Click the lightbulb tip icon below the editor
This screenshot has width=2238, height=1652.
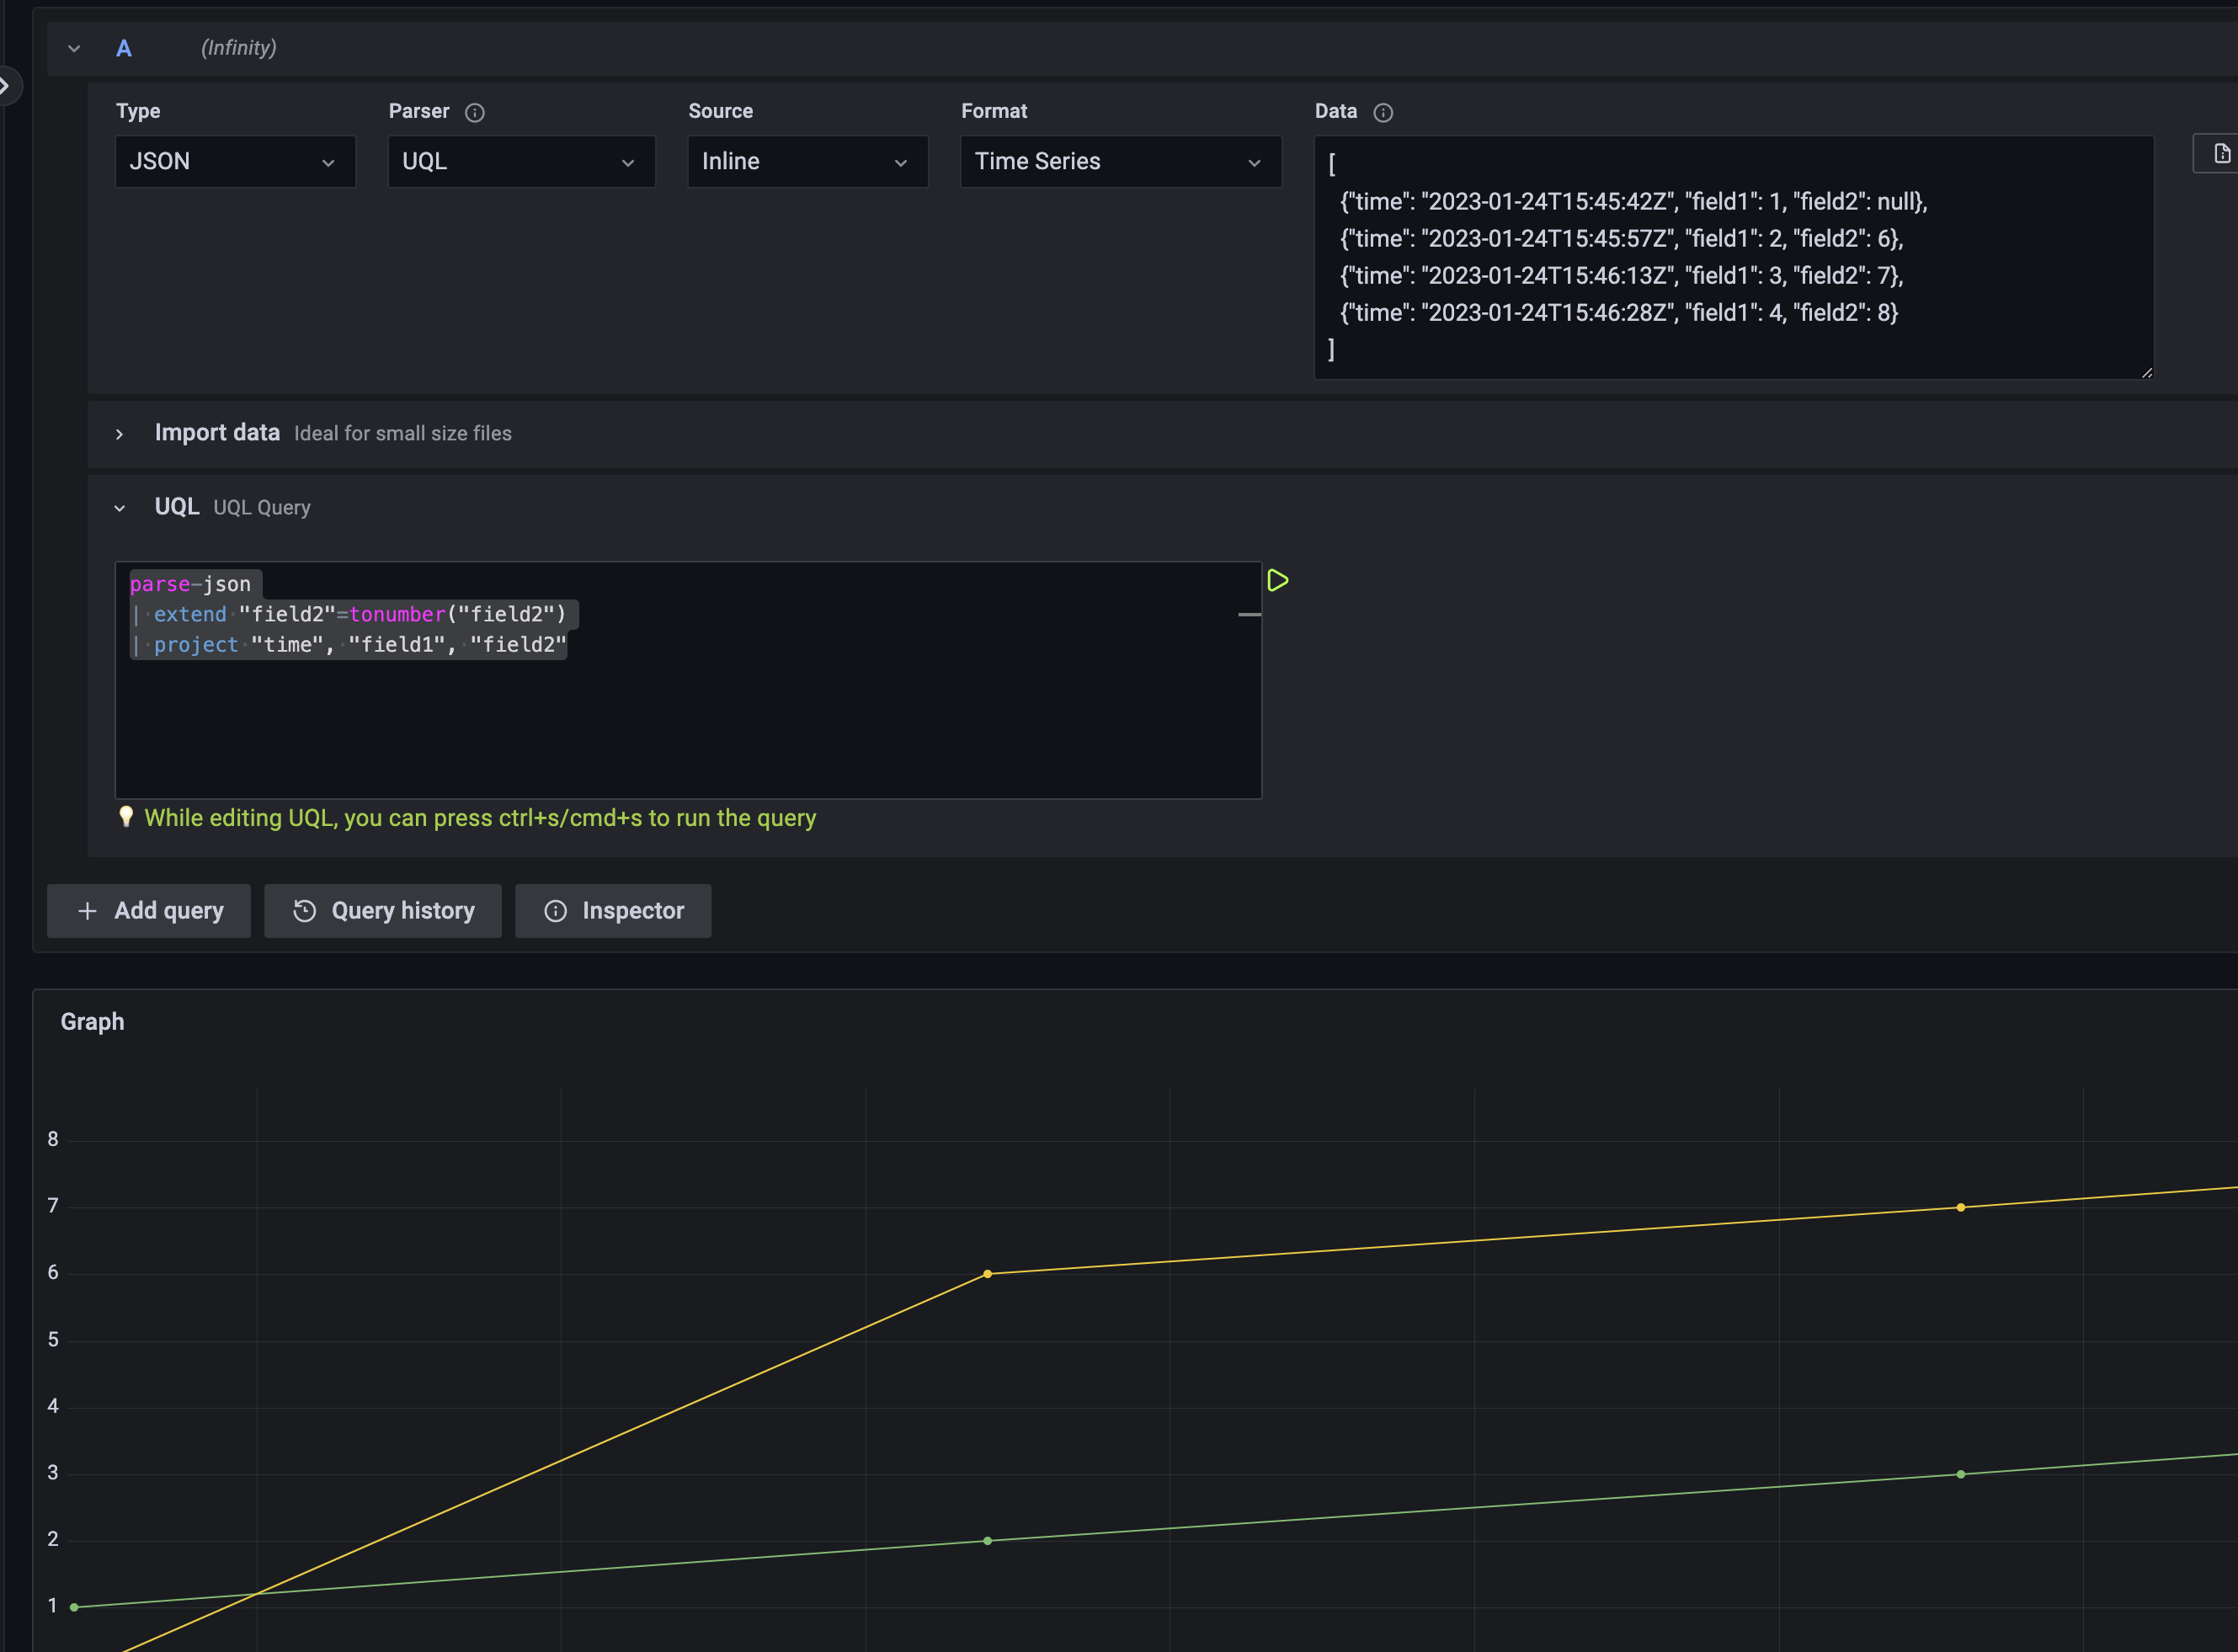pos(126,817)
